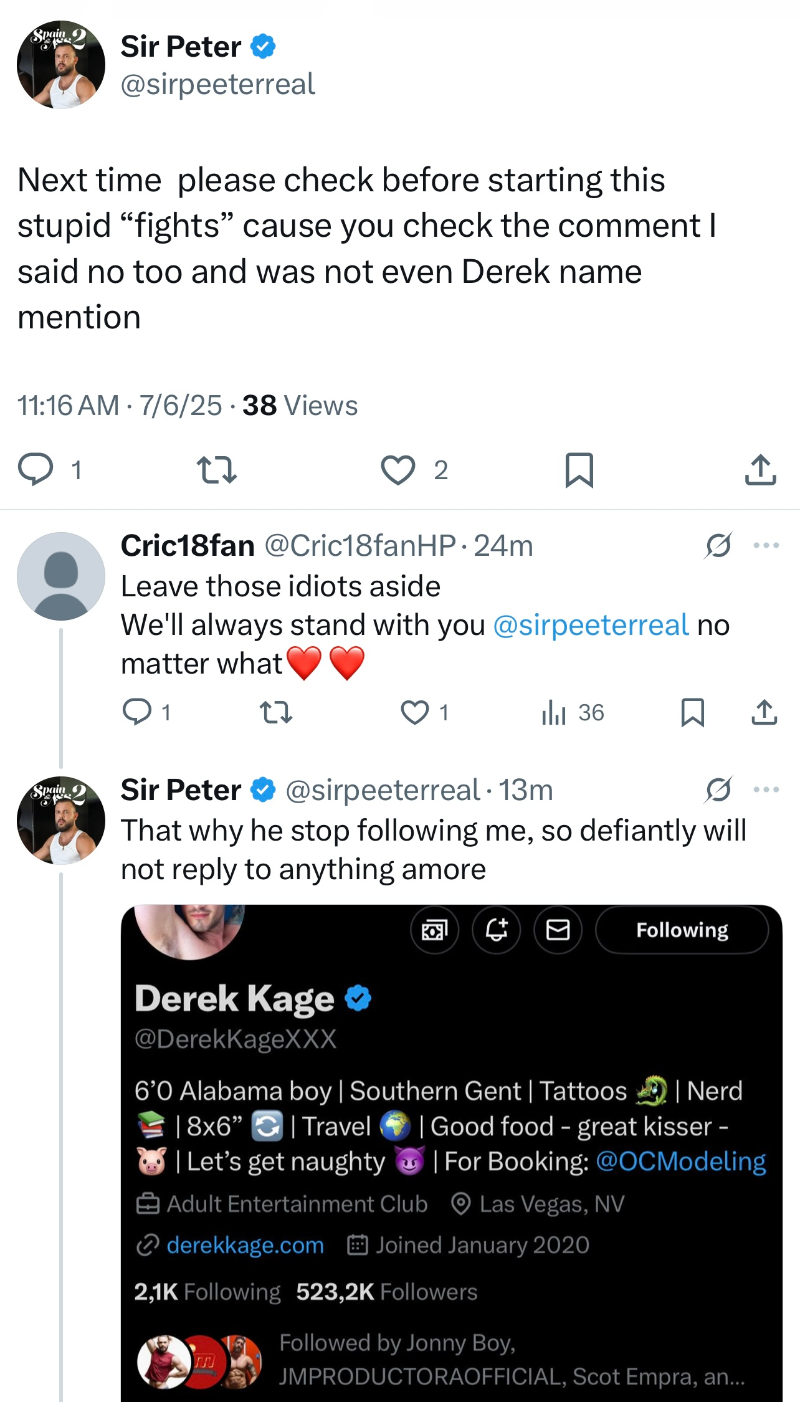Share Cric18fan's comment
The image size is (800, 1402).
[x=763, y=712]
